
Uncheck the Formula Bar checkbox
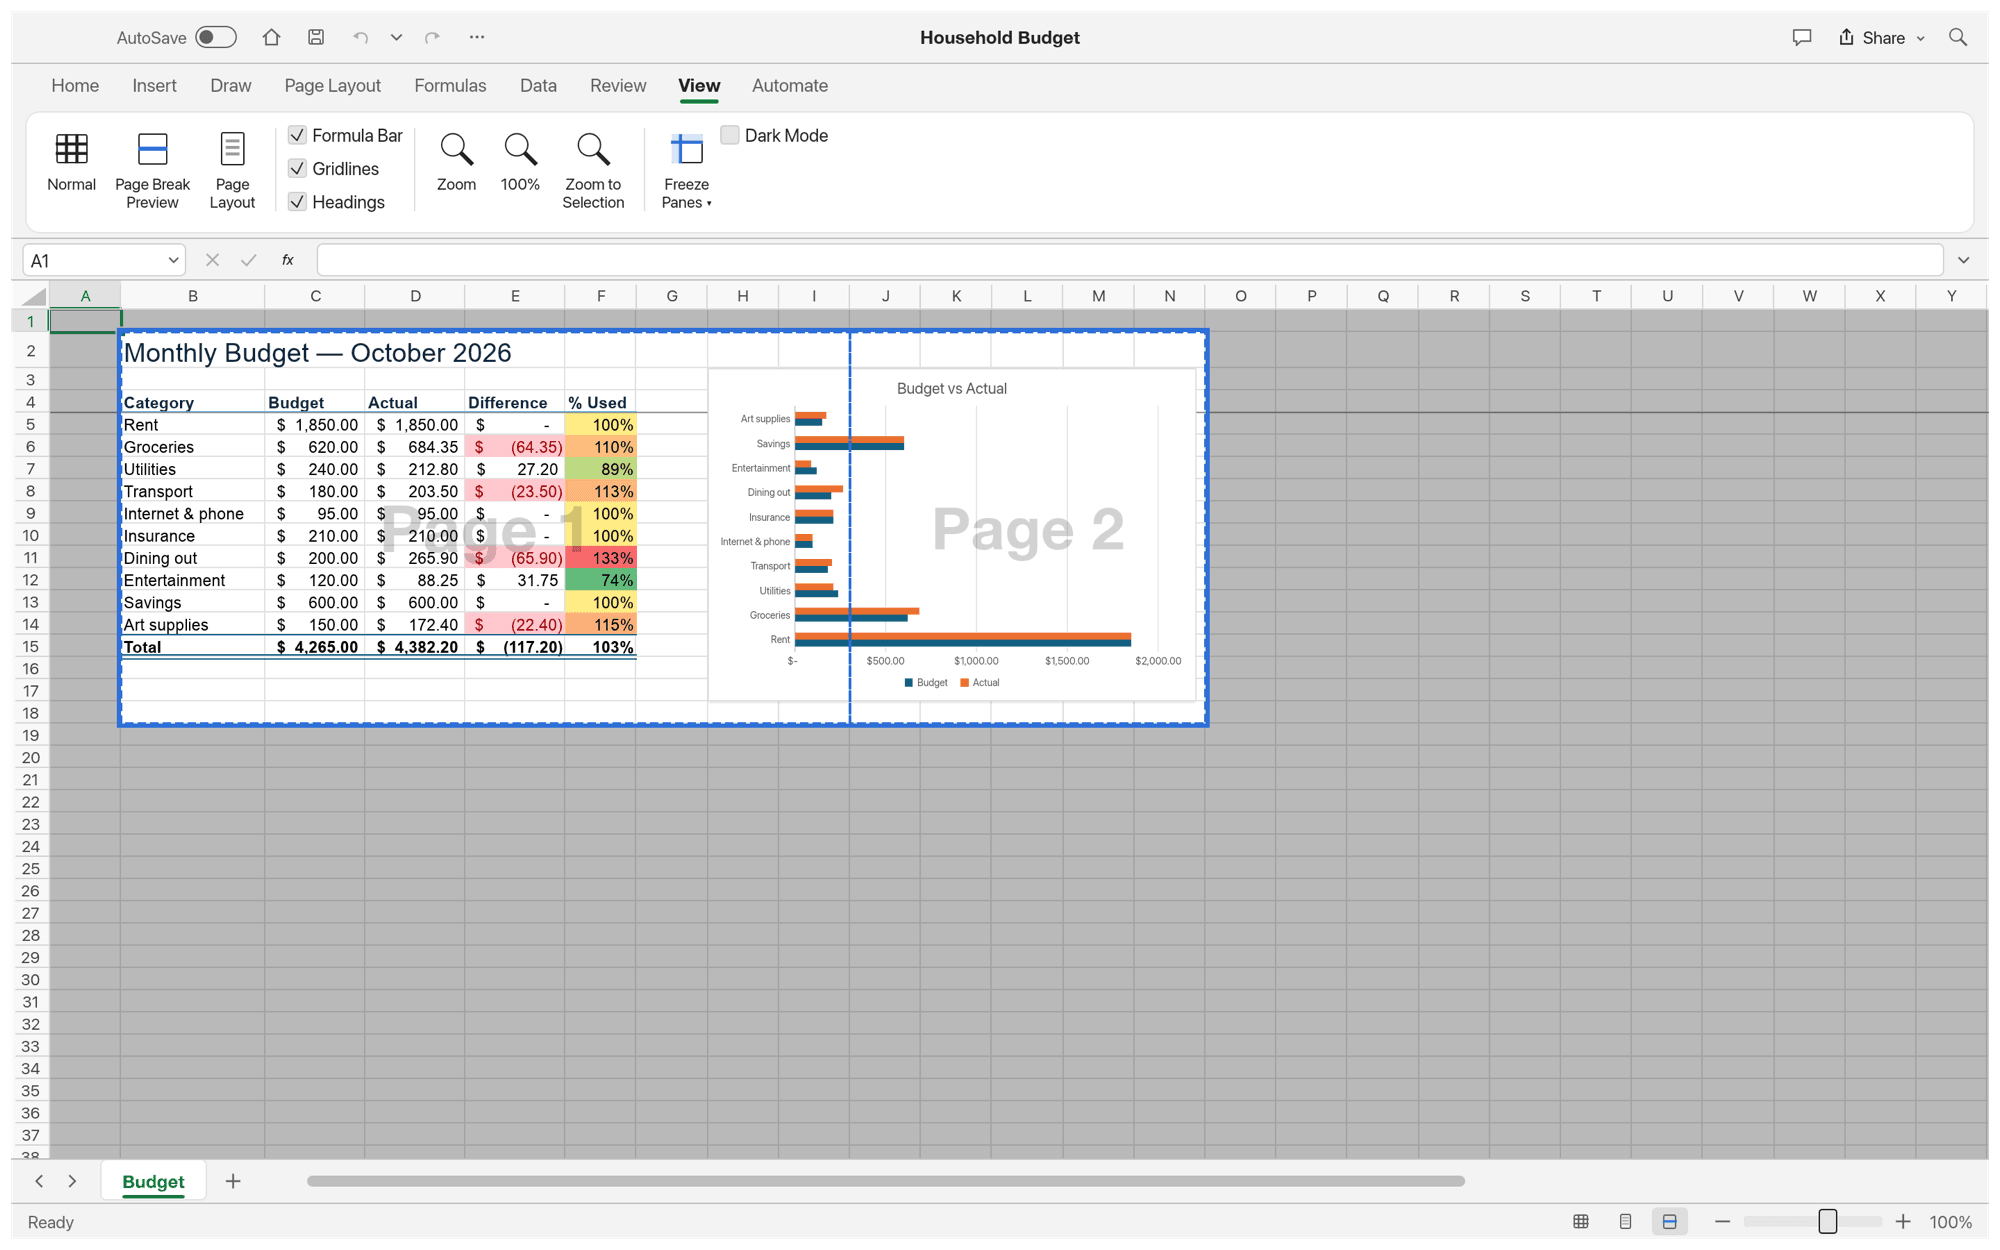297,135
